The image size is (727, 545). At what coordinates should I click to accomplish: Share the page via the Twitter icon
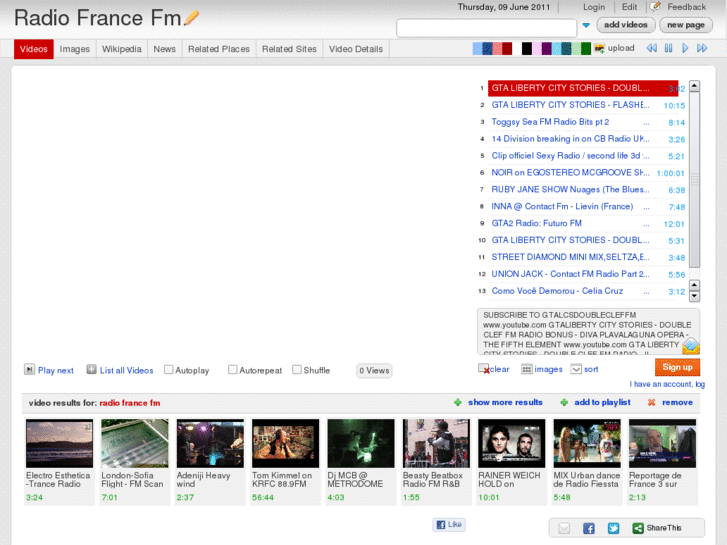(613, 528)
